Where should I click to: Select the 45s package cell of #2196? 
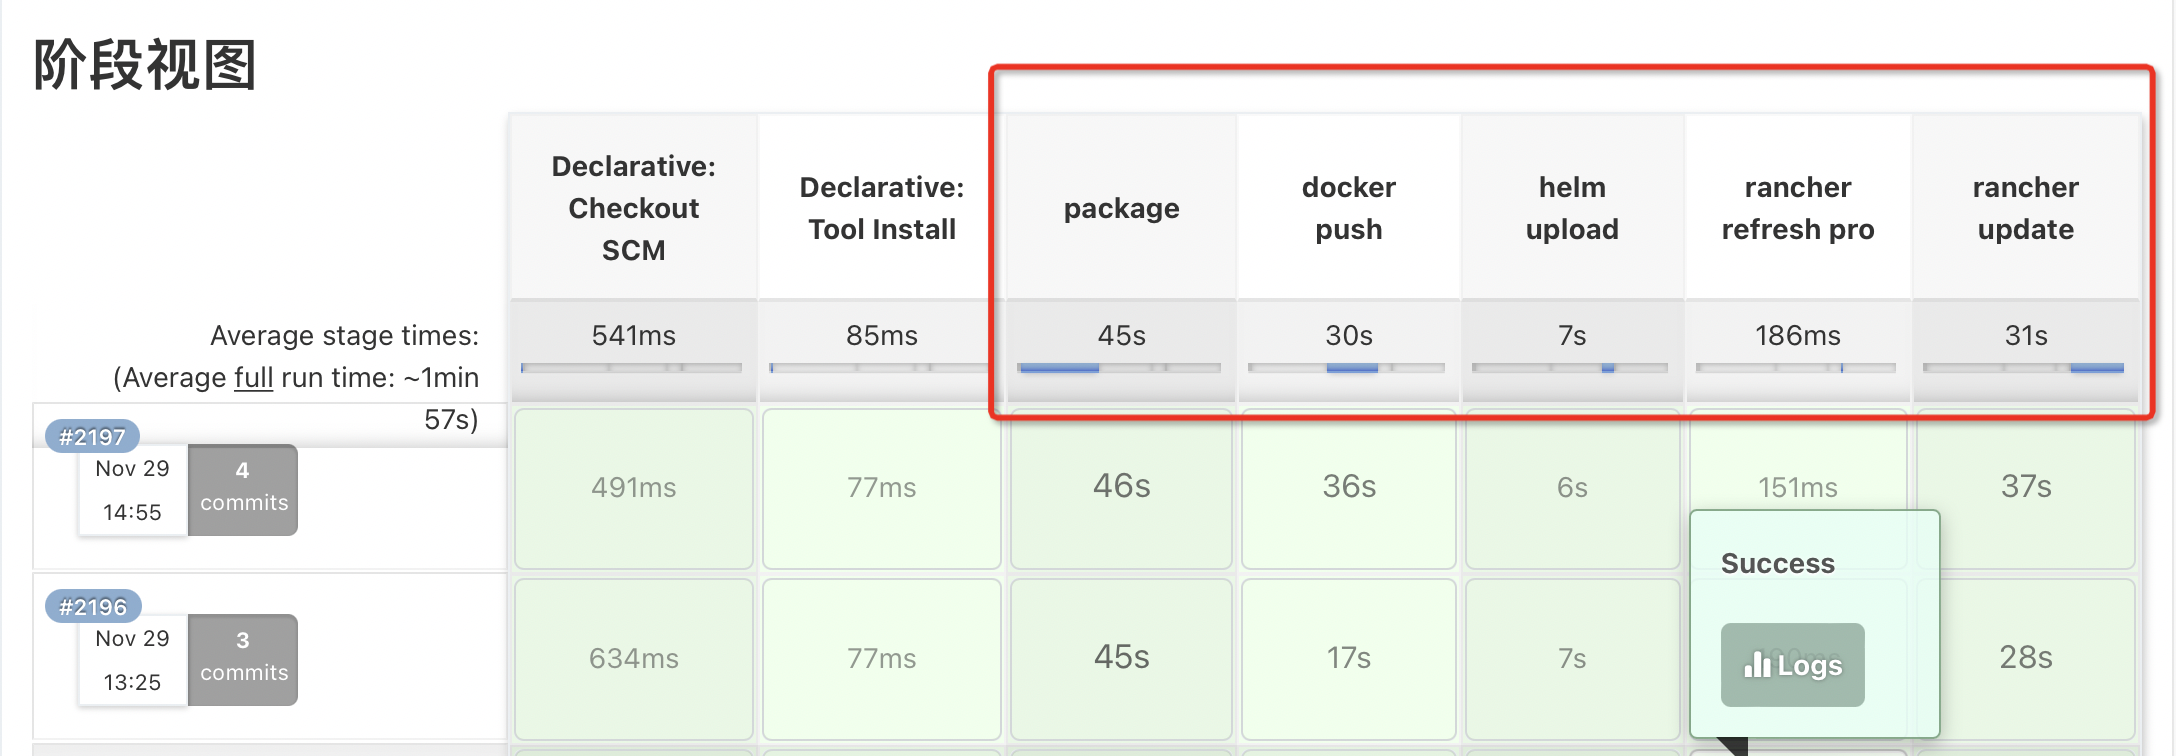tap(1121, 658)
